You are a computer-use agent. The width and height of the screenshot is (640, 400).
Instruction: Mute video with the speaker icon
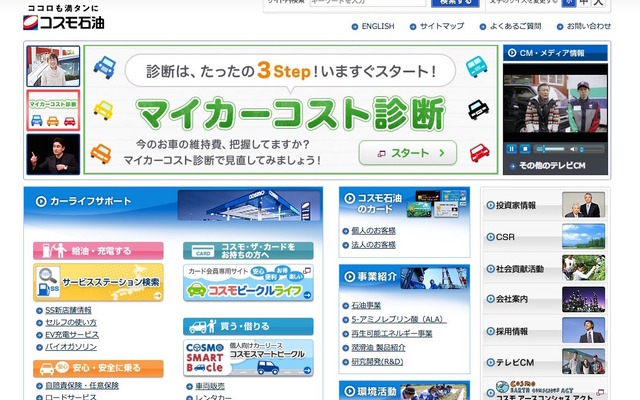pos(573,149)
